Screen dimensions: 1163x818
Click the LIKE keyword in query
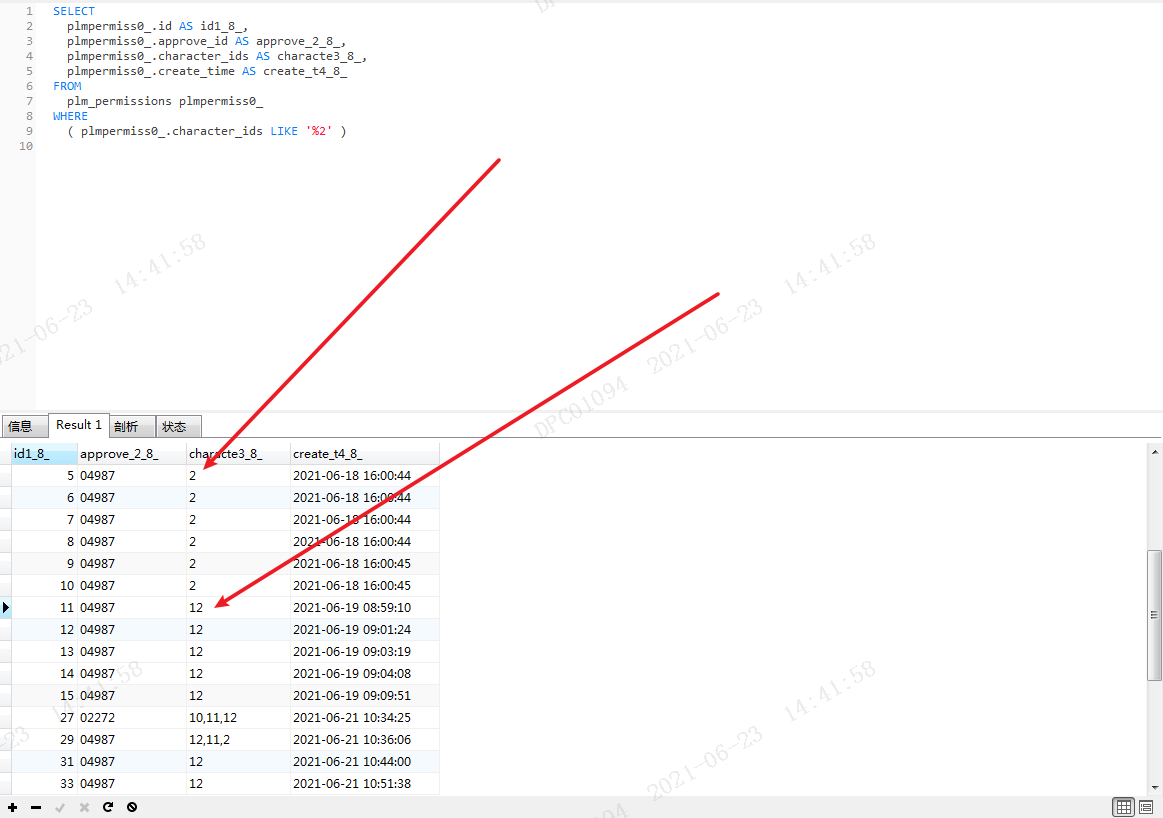pyautogui.click(x=284, y=131)
